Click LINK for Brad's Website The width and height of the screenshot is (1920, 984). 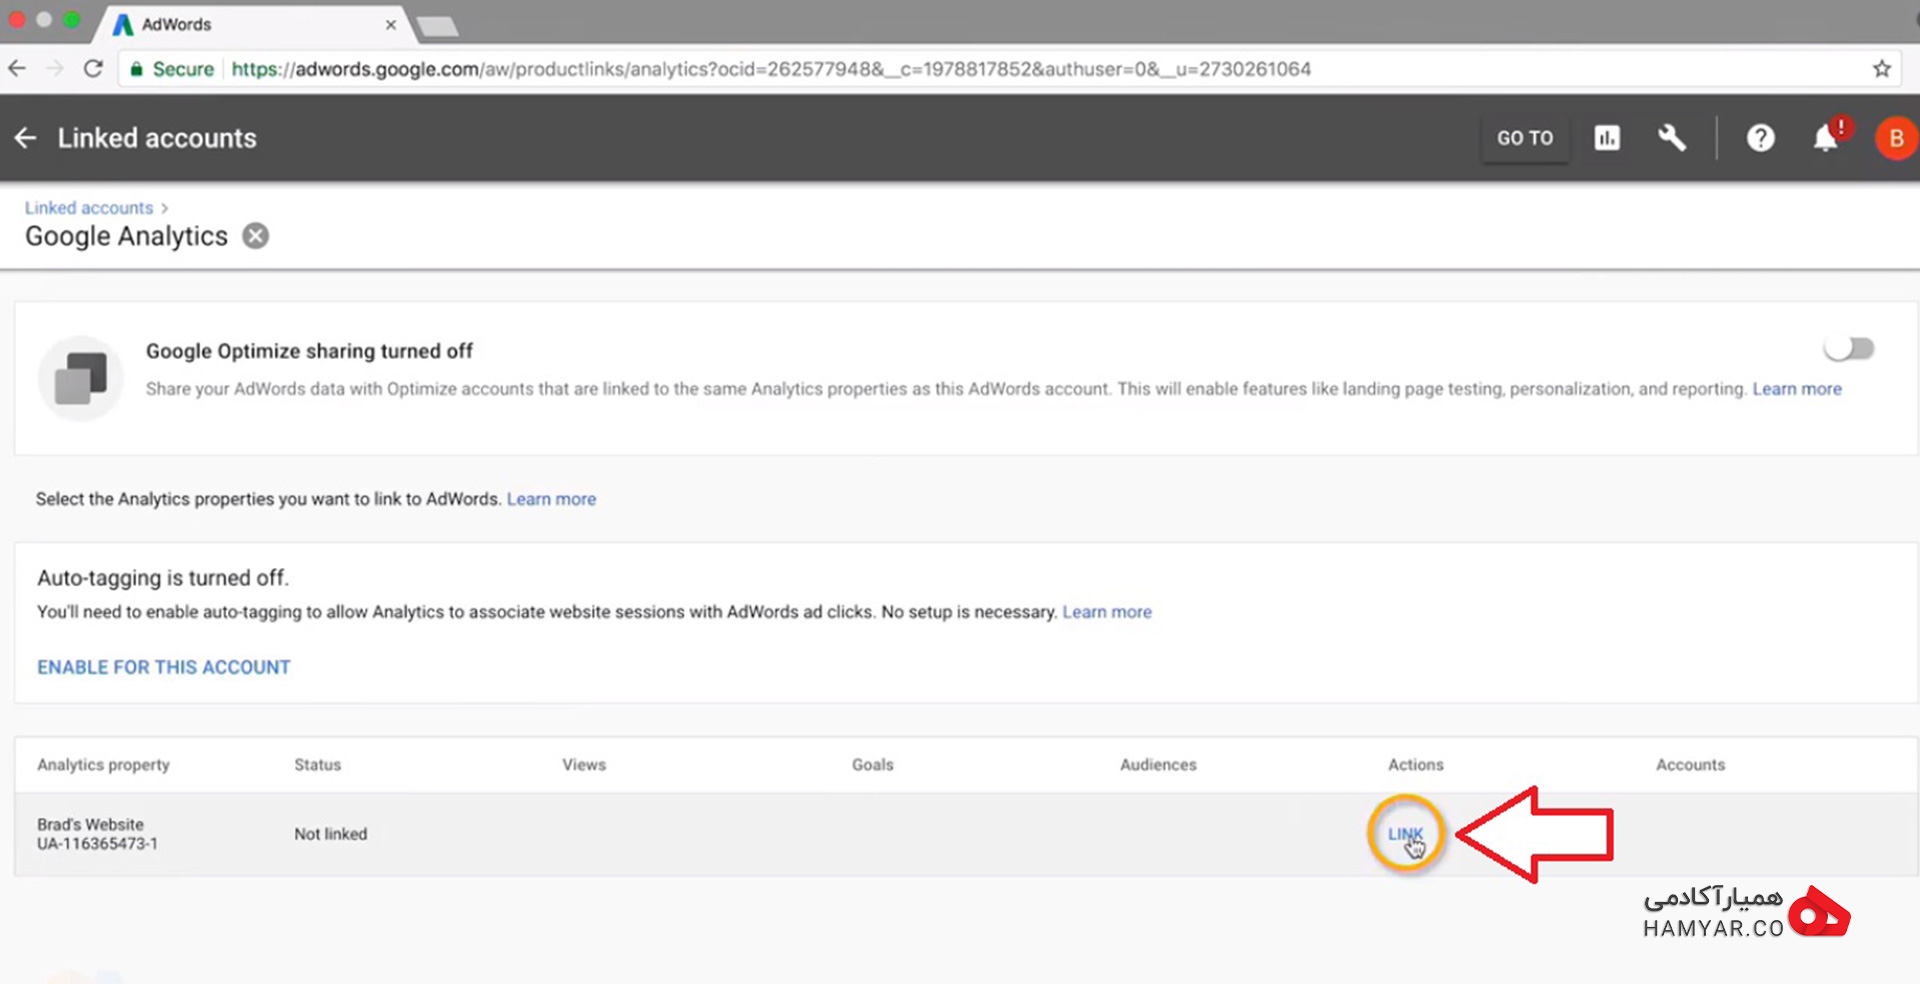point(1405,833)
